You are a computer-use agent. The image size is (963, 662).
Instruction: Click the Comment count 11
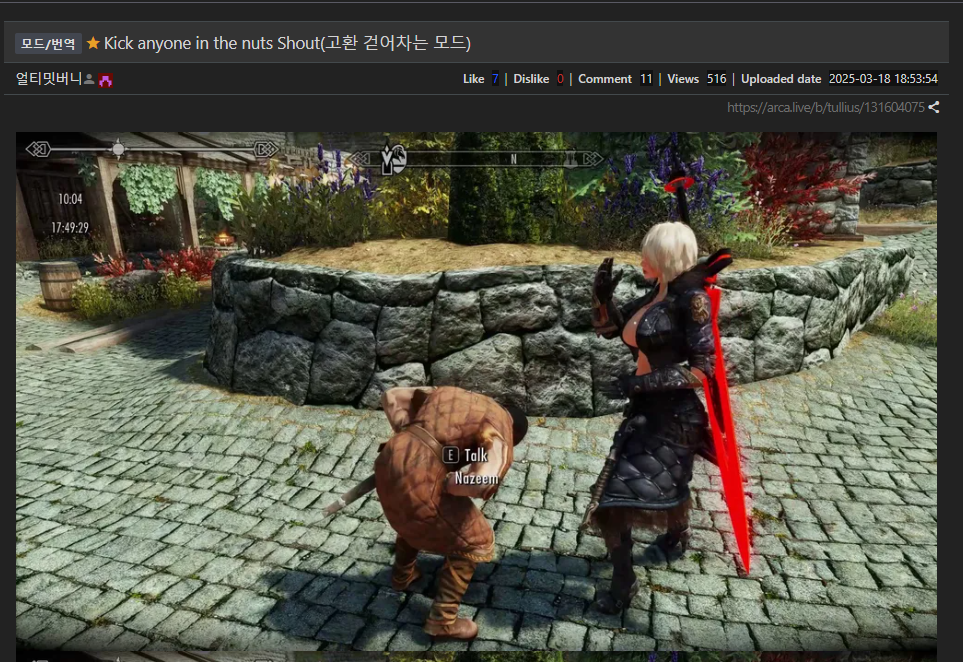coord(646,79)
